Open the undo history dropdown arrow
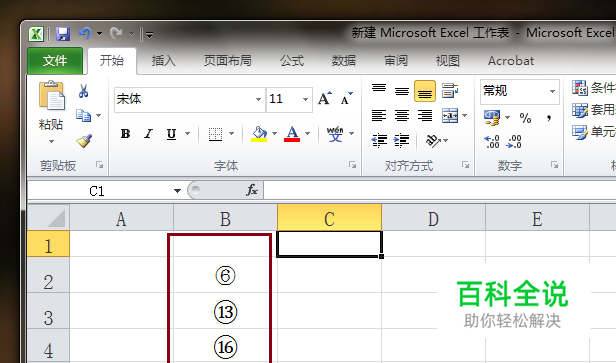Screen dimensions: 616x363 (99, 34)
